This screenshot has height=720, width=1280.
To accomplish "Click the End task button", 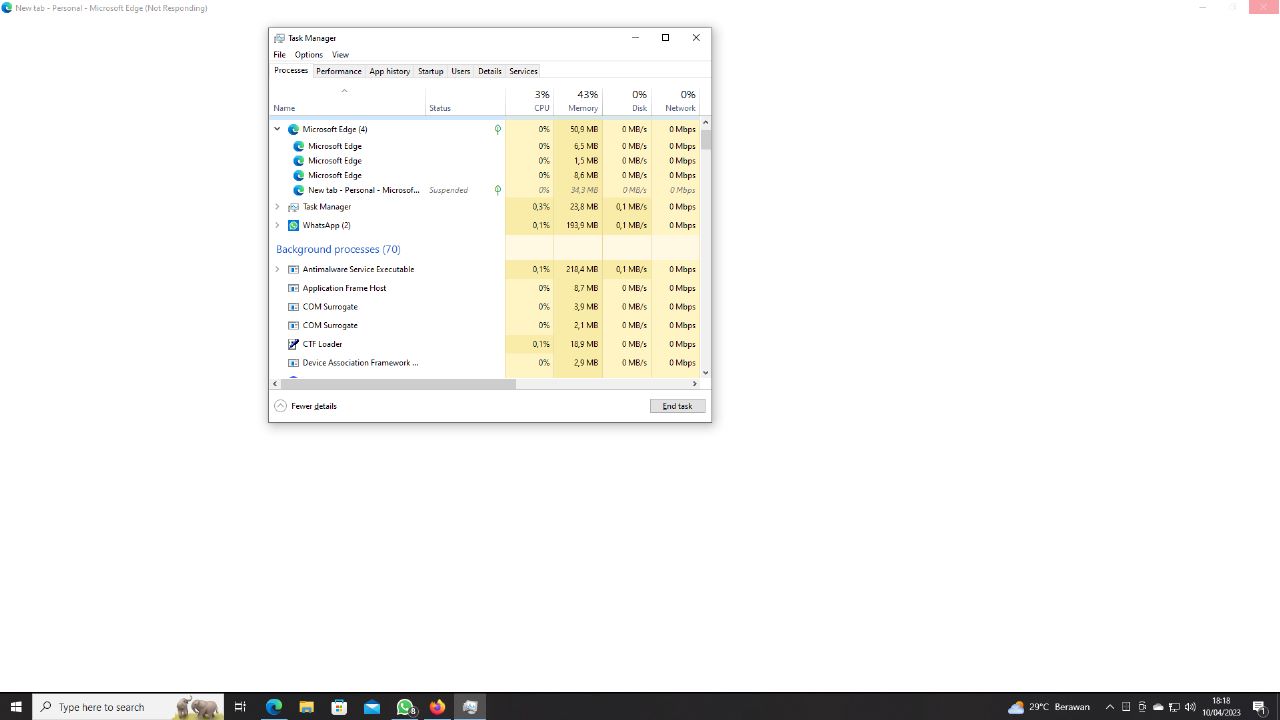I will 677,406.
